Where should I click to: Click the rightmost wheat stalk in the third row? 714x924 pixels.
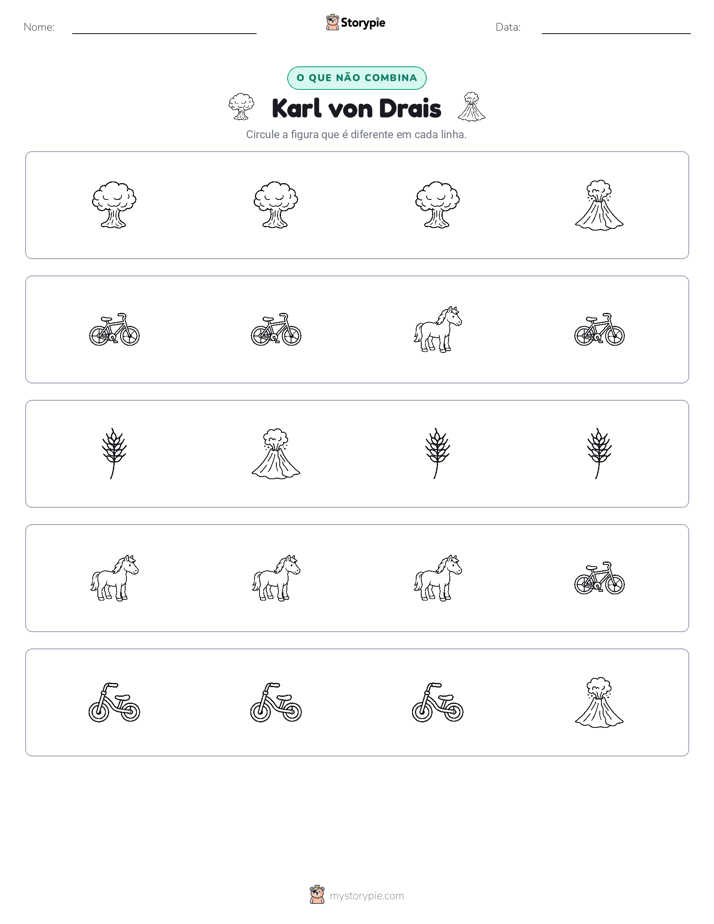click(x=599, y=454)
